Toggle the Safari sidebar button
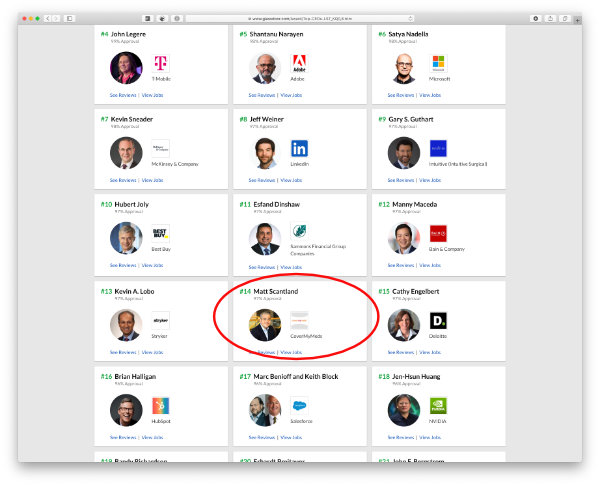Image resolution: width=600 pixels, height=486 pixels. coord(69,18)
